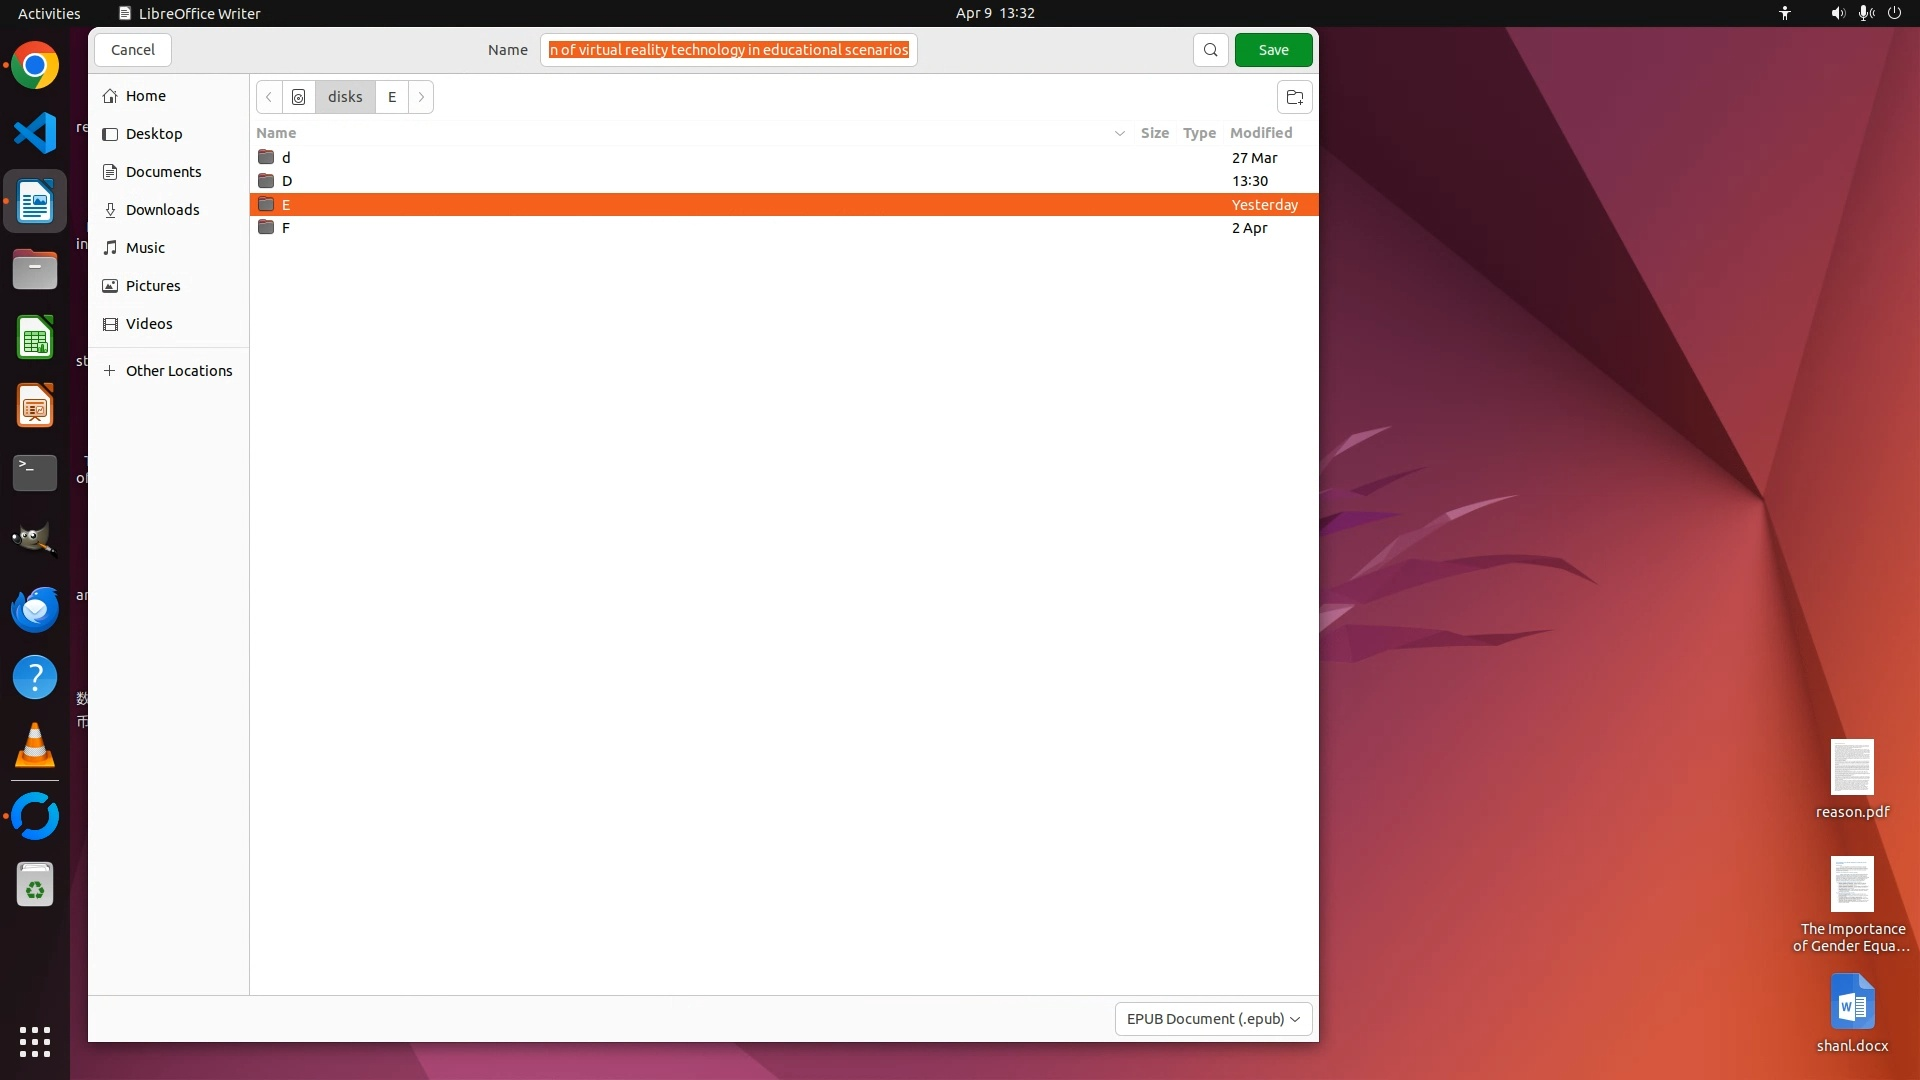Cancel the save dialog
Image resolution: width=1920 pixels, height=1080 pixels.
(133, 50)
